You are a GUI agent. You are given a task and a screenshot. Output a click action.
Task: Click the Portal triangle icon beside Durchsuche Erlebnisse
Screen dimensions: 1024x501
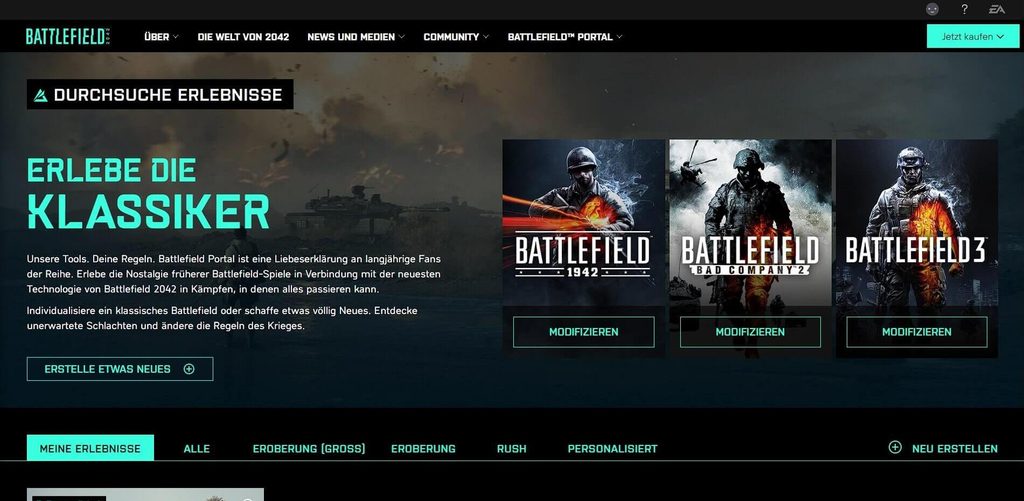tap(40, 95)
